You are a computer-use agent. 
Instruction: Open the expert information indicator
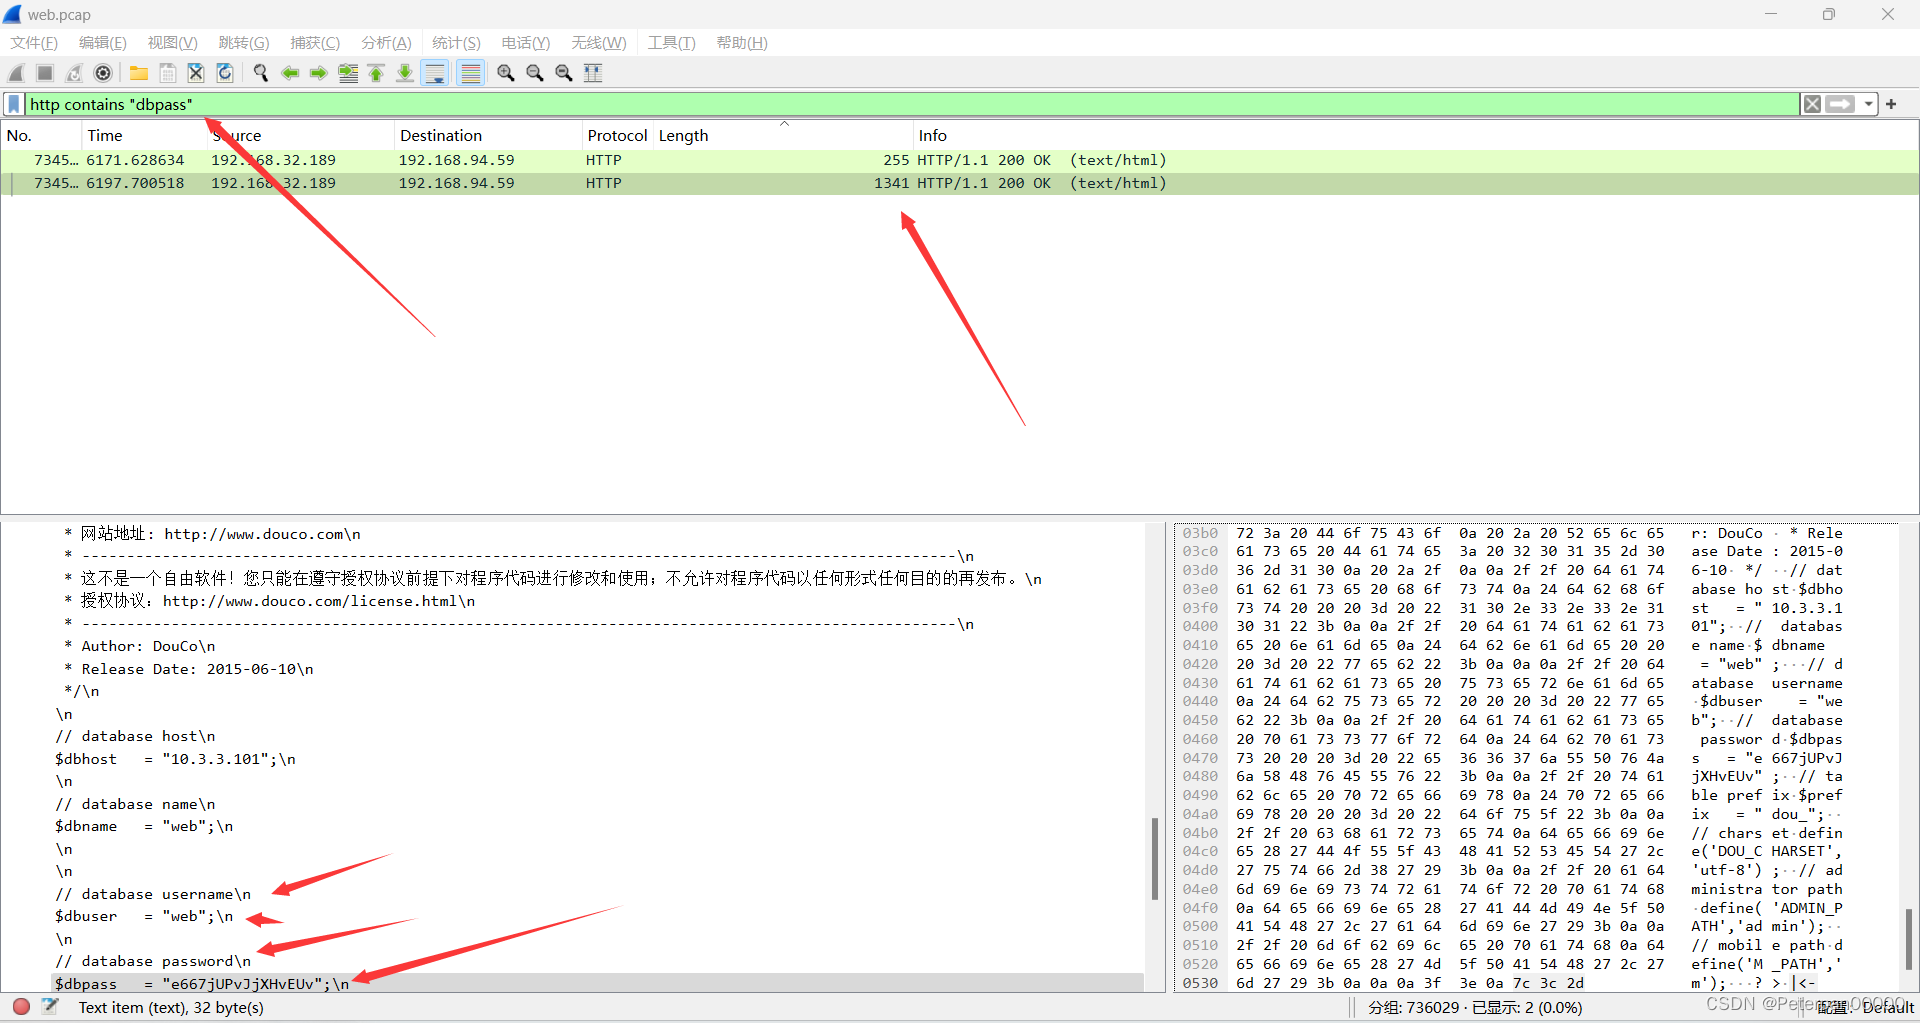[x=21, y=1007]
